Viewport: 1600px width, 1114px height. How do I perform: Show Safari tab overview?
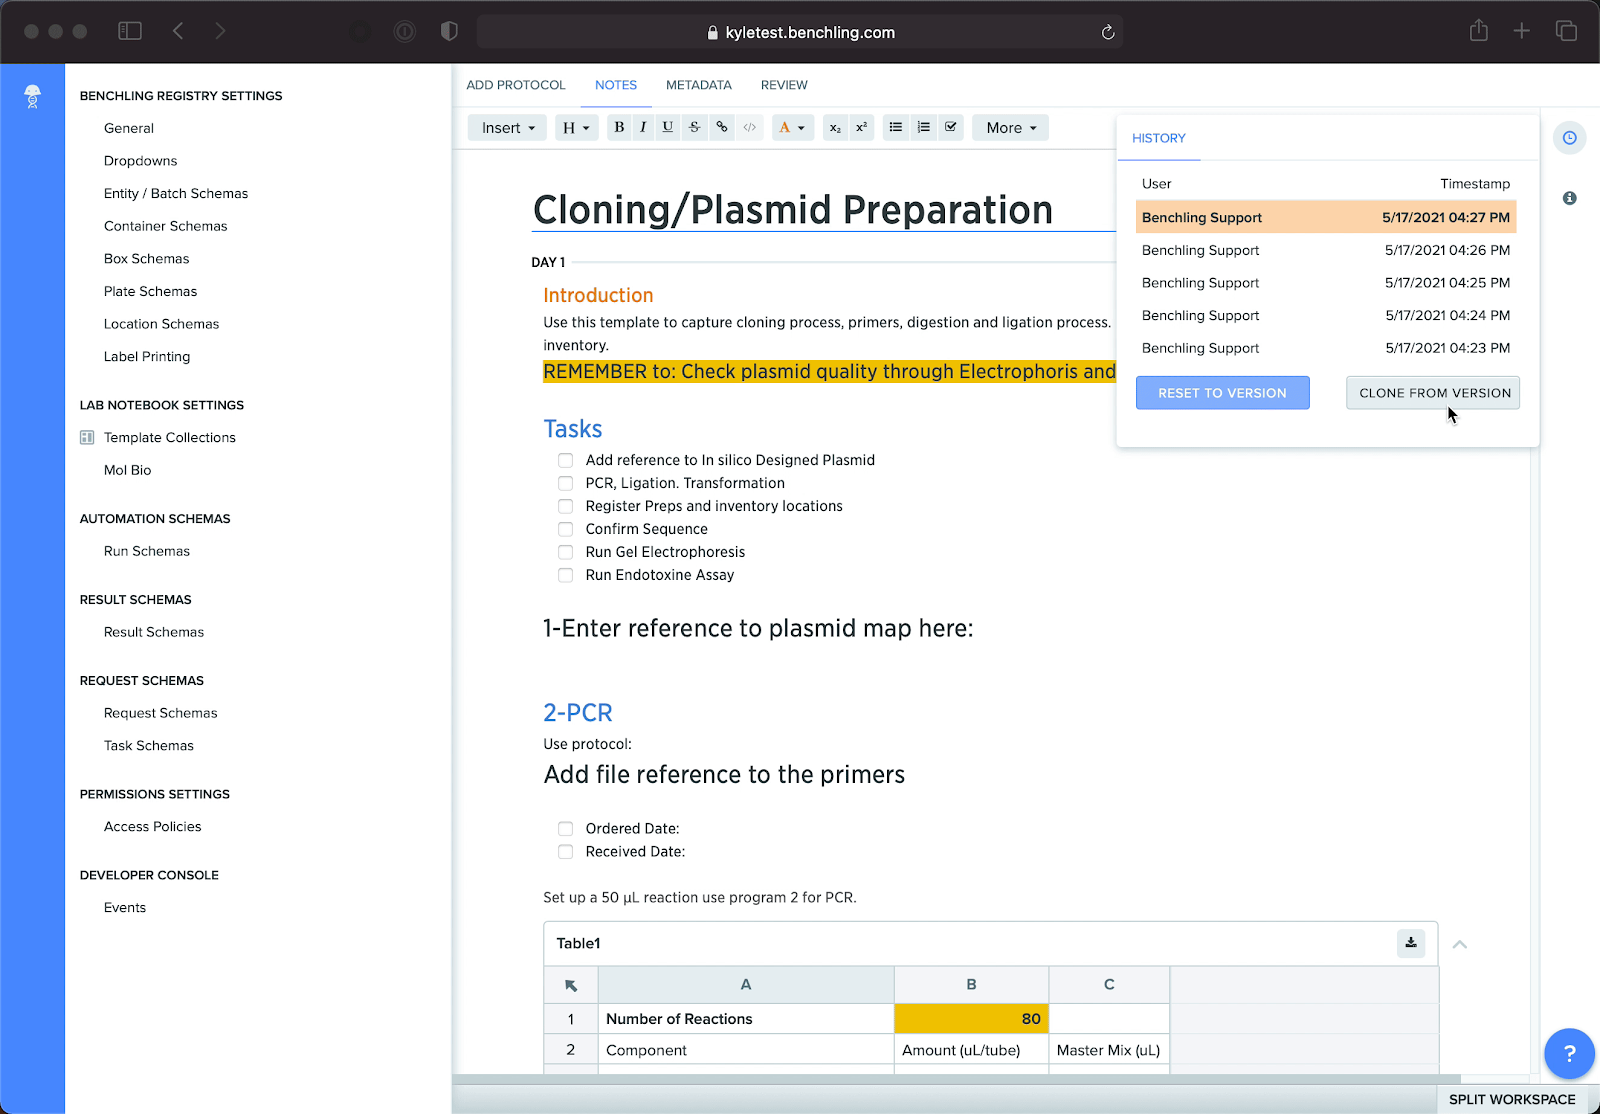click(1566, 31)
